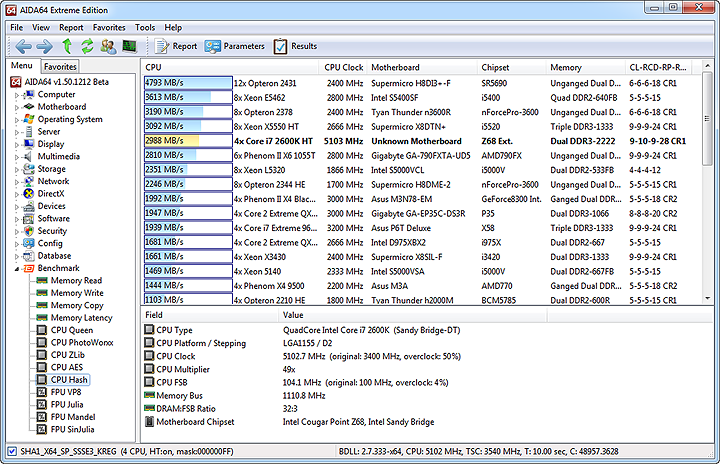The height and width of the screenshot is (464, 720).
Task: Select the CPU ZLib benchmark icon
Action: click(42, 355)
